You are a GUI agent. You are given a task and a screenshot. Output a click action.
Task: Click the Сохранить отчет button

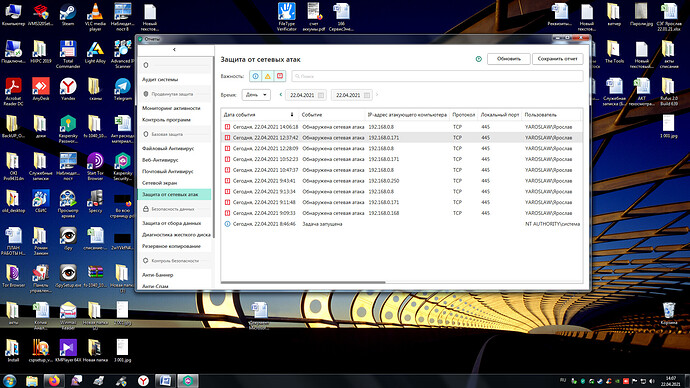[558, 59]
